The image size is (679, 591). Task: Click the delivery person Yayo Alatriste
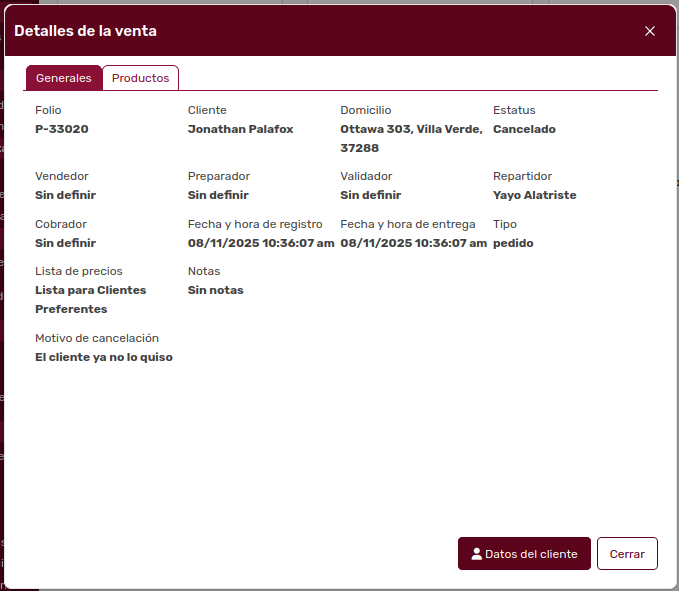[534, 195]
